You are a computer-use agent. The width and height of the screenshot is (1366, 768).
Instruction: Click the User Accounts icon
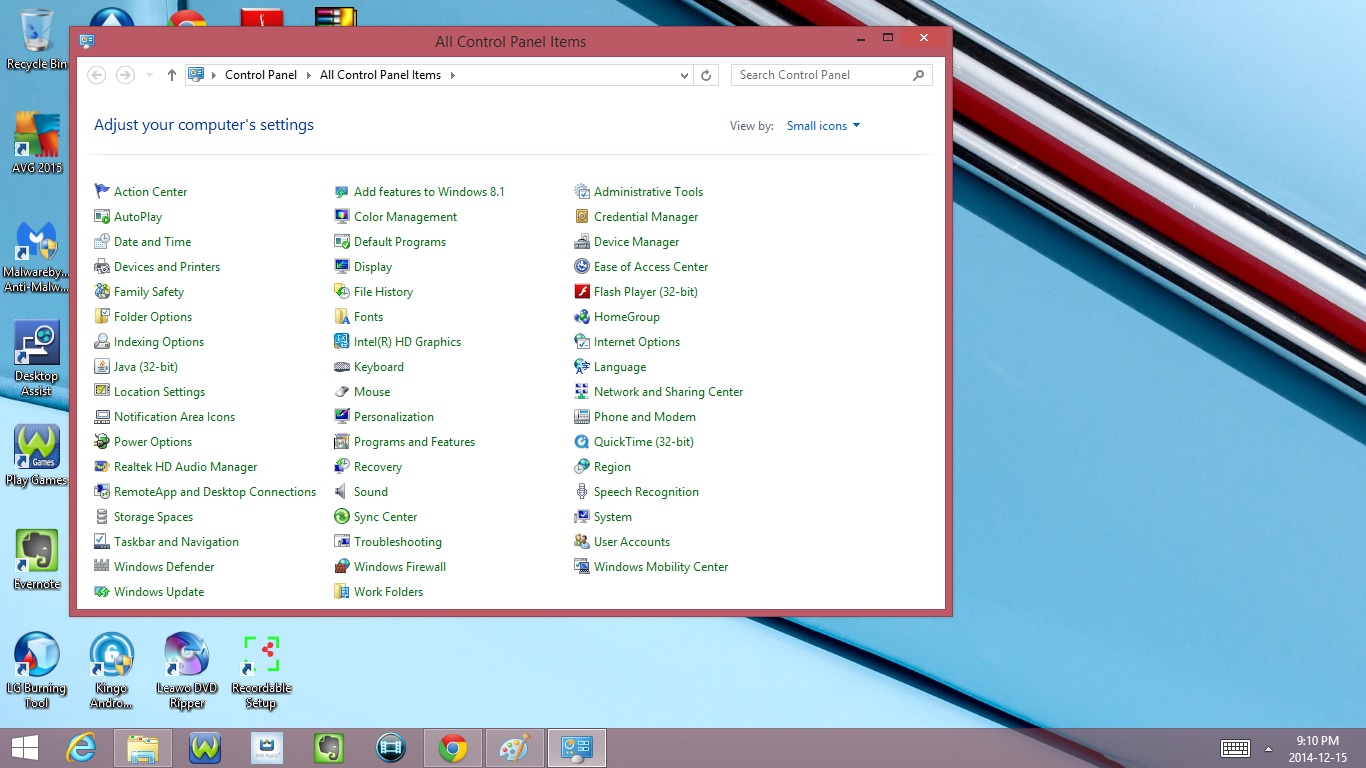click(582, 541)
